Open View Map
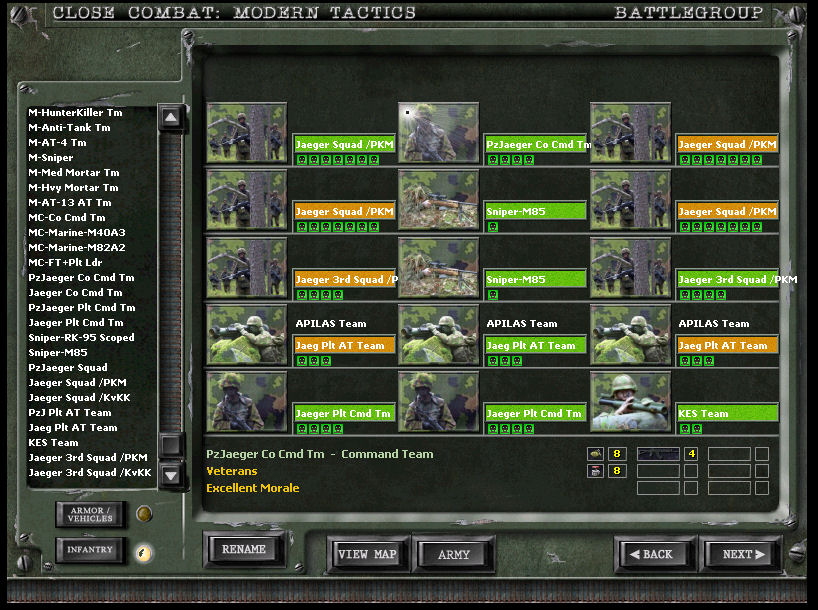Screen dimensions: 818x610 point(367,554)
